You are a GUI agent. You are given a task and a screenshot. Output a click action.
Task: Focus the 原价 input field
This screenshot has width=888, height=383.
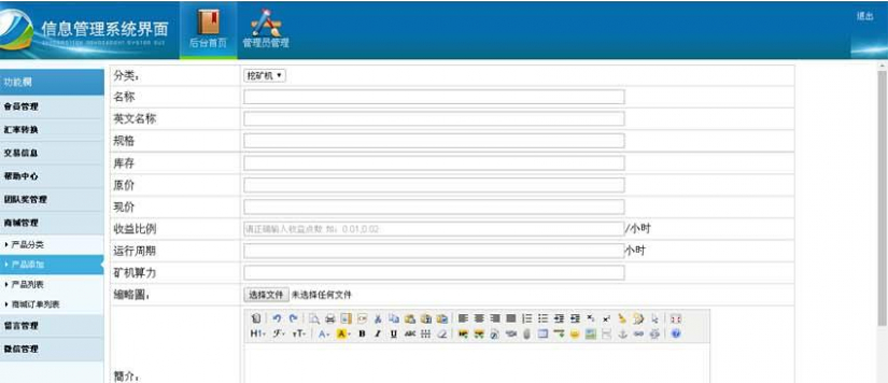tap(434, 185)
